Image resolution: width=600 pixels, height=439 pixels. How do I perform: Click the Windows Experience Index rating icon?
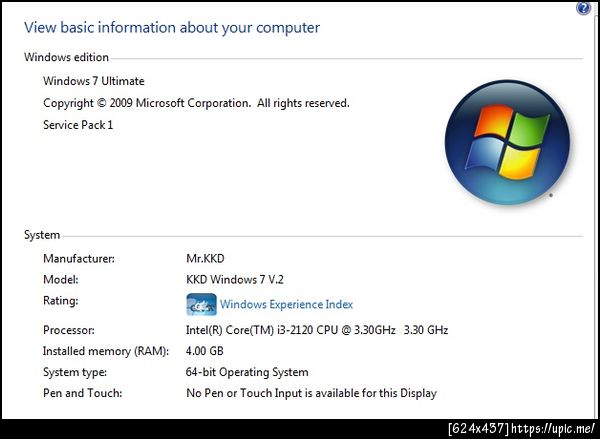click(201, 304)
